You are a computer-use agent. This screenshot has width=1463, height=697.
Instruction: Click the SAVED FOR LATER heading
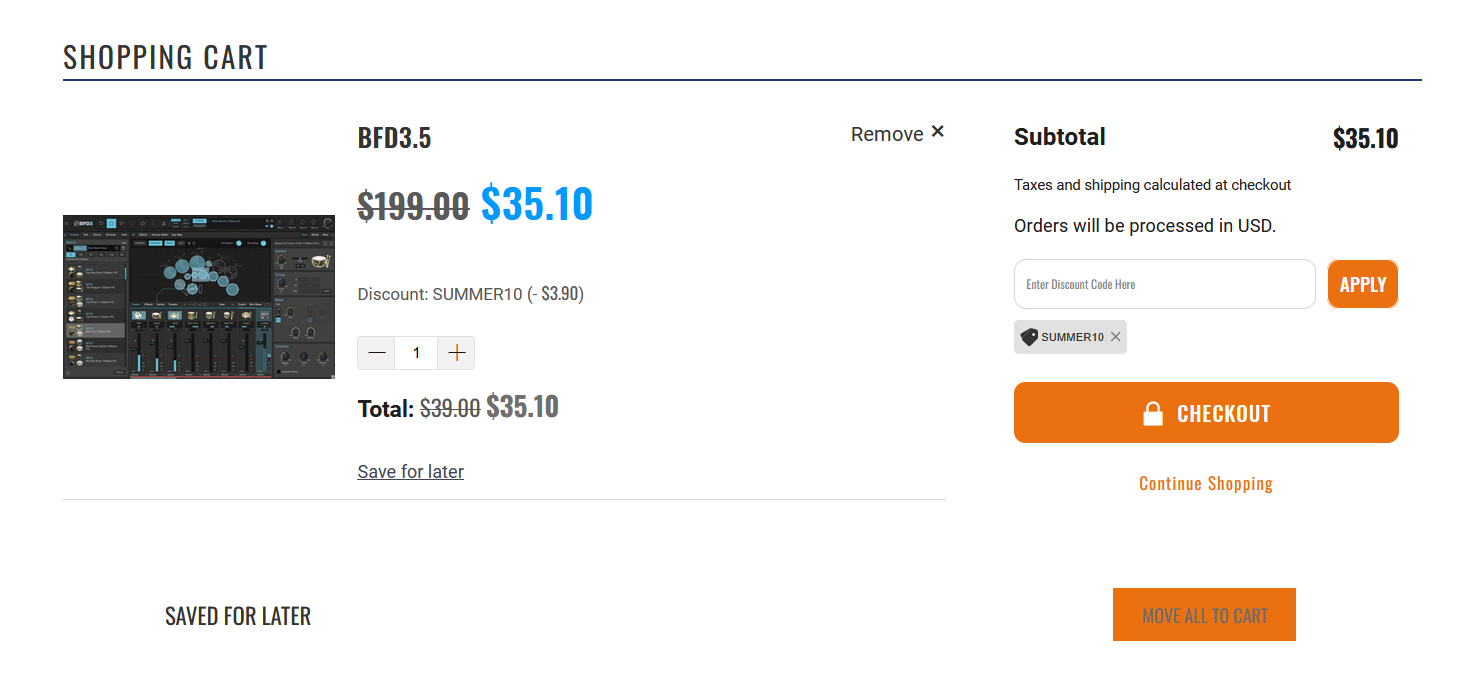pyautogui.click(x=238, y=616)
